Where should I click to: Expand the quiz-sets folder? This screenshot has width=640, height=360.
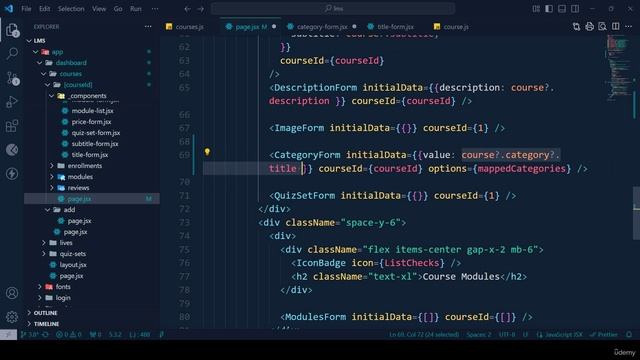click(x=44, y=254)
